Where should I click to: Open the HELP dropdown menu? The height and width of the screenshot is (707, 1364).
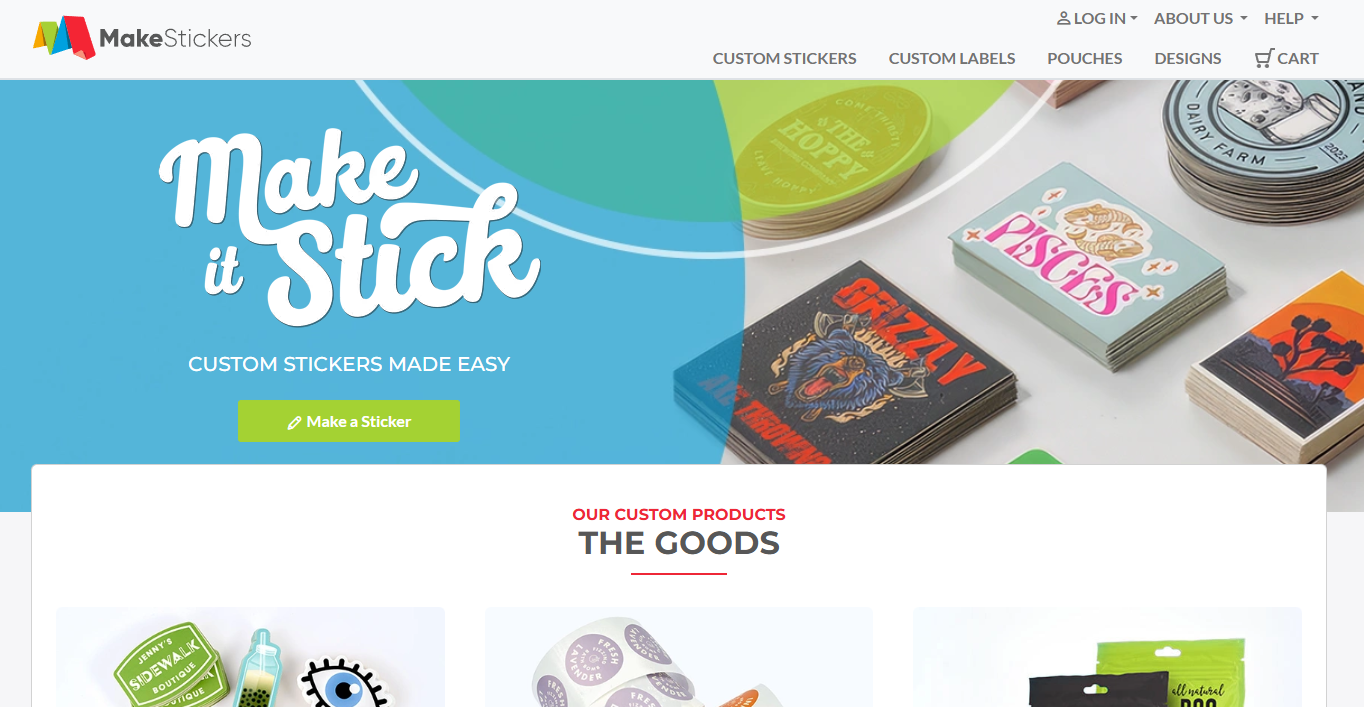1291,18
